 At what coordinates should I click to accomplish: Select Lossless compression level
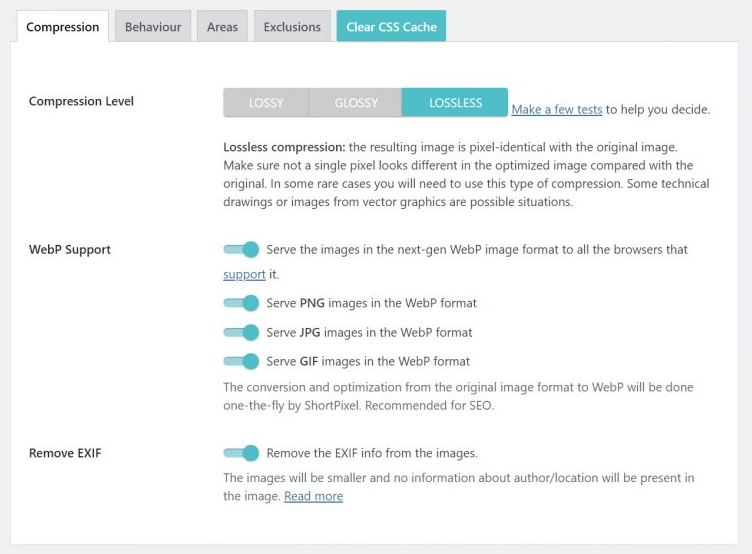coord(455,103)
